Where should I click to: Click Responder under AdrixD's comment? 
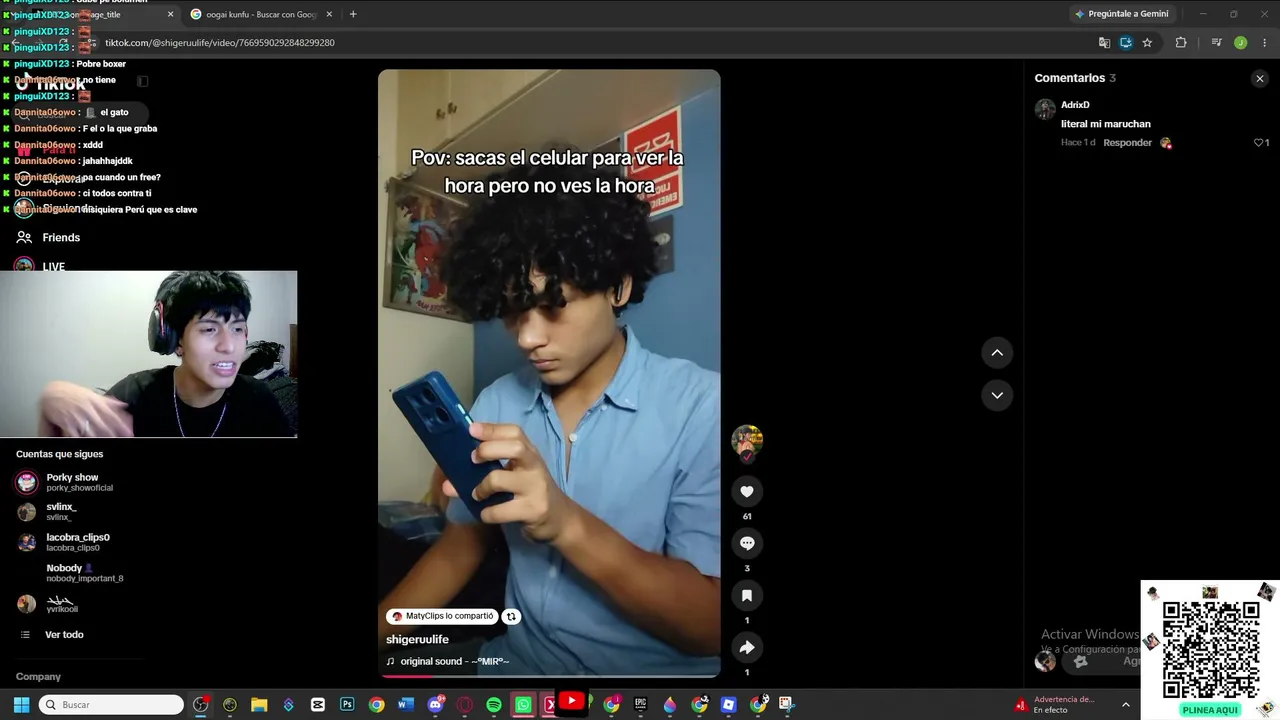click(x=1127, y=143)
